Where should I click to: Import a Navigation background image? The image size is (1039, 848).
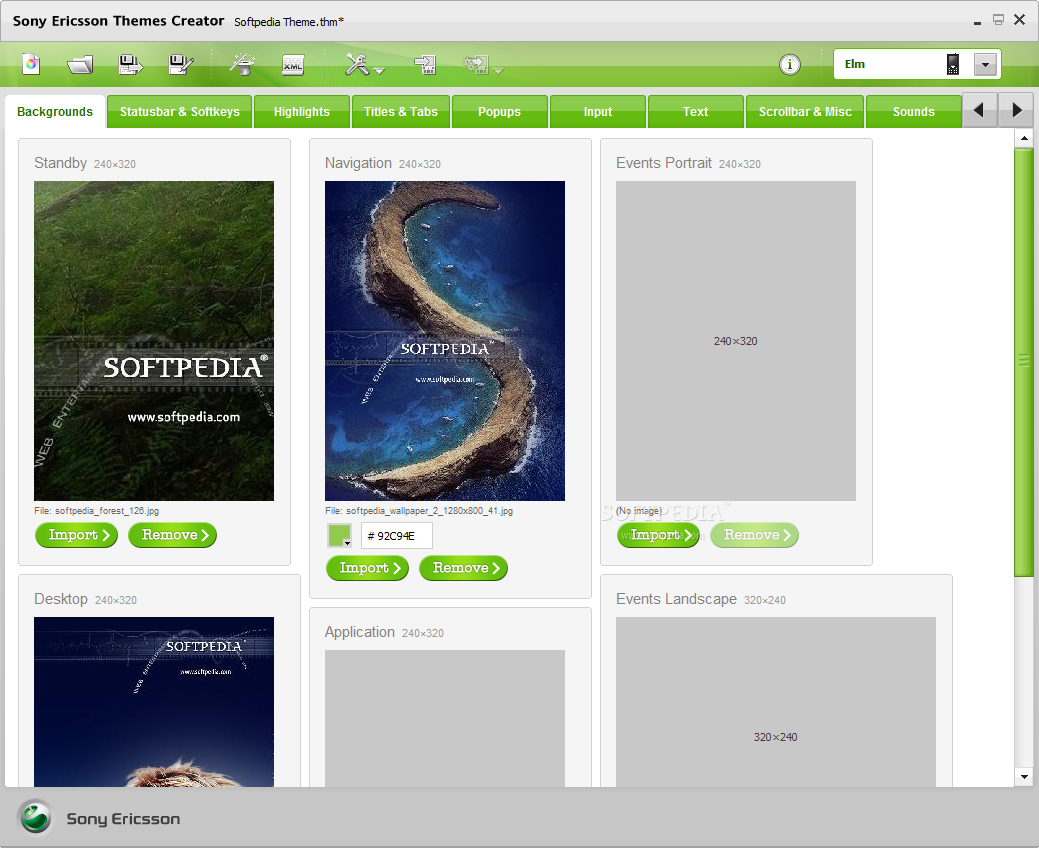click(367, 568)
